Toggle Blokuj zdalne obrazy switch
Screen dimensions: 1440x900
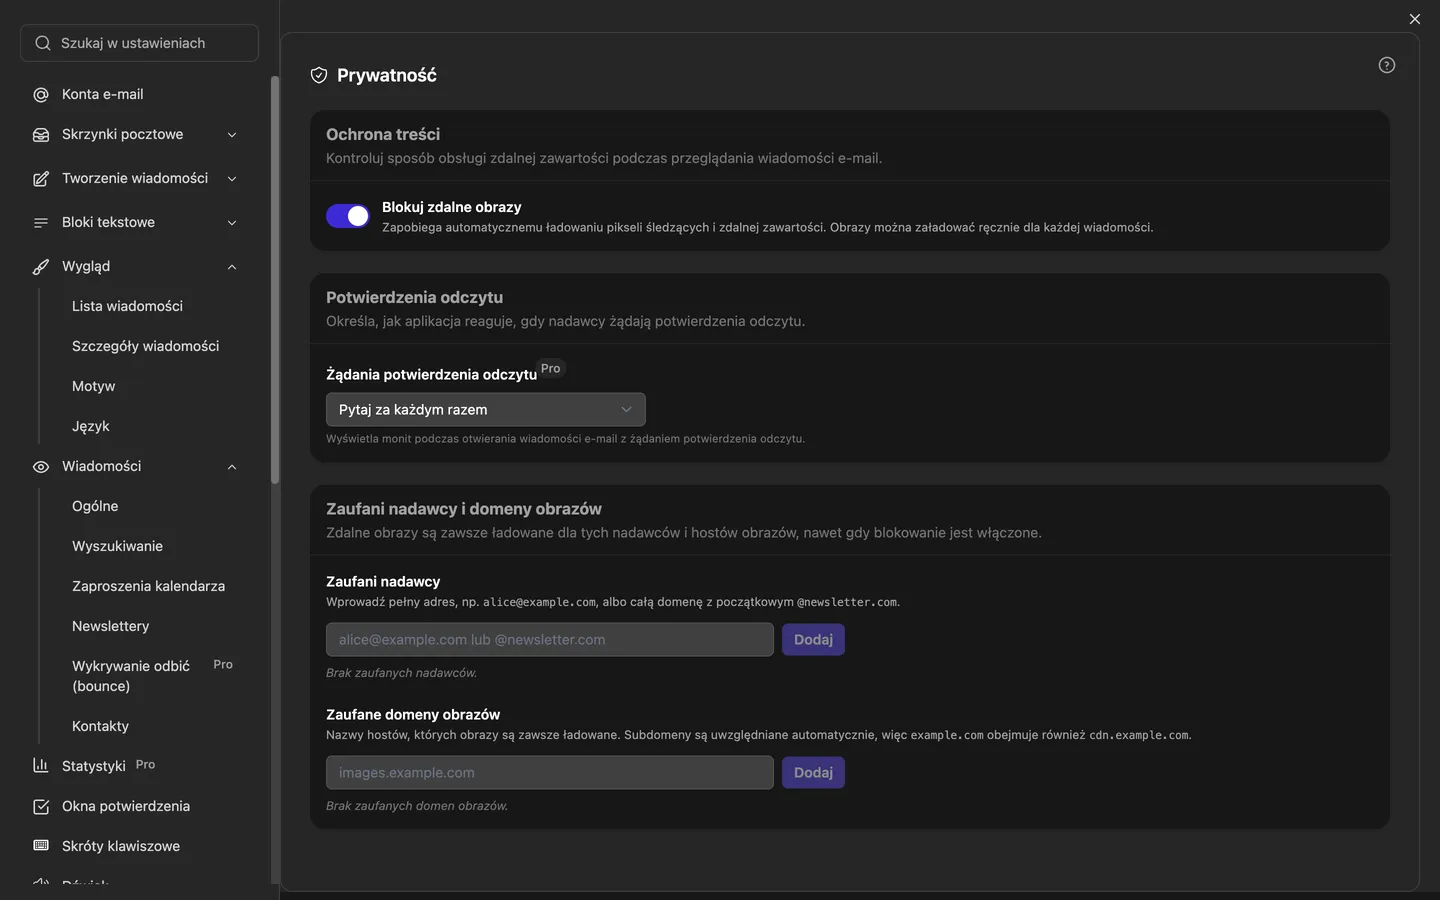point(348,216)
